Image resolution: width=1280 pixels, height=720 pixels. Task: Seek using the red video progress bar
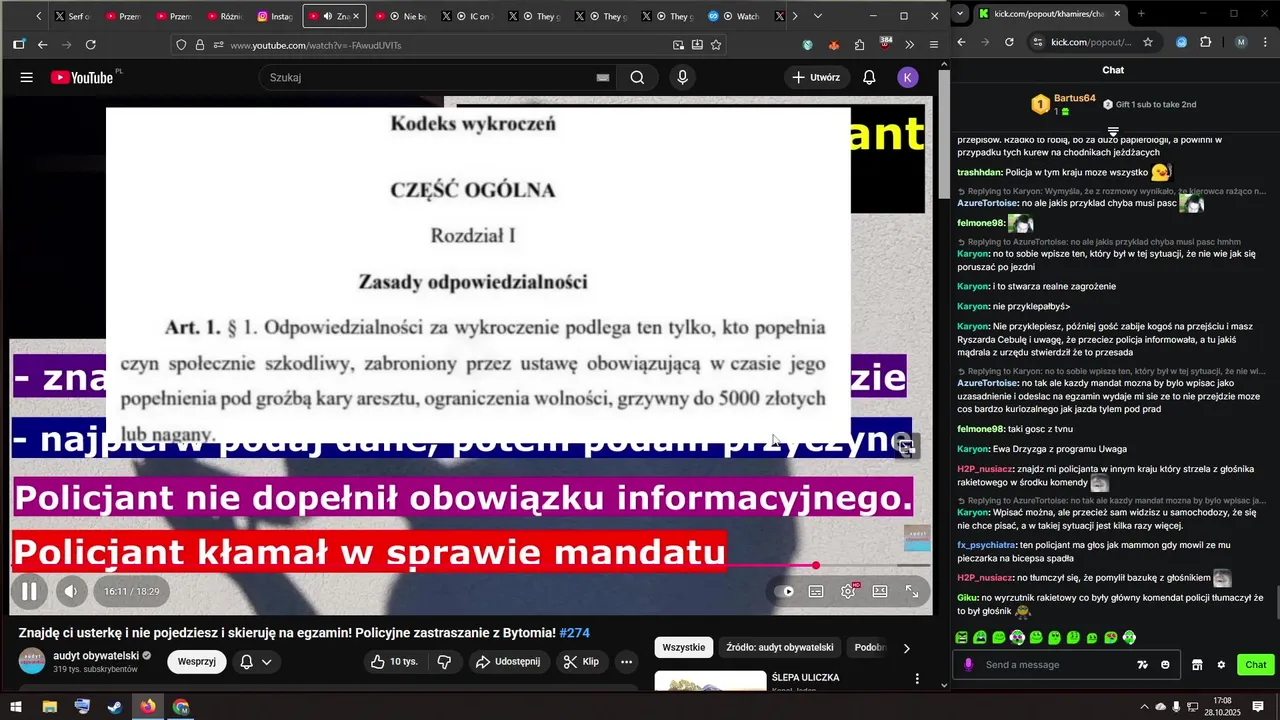click(470, 566)
